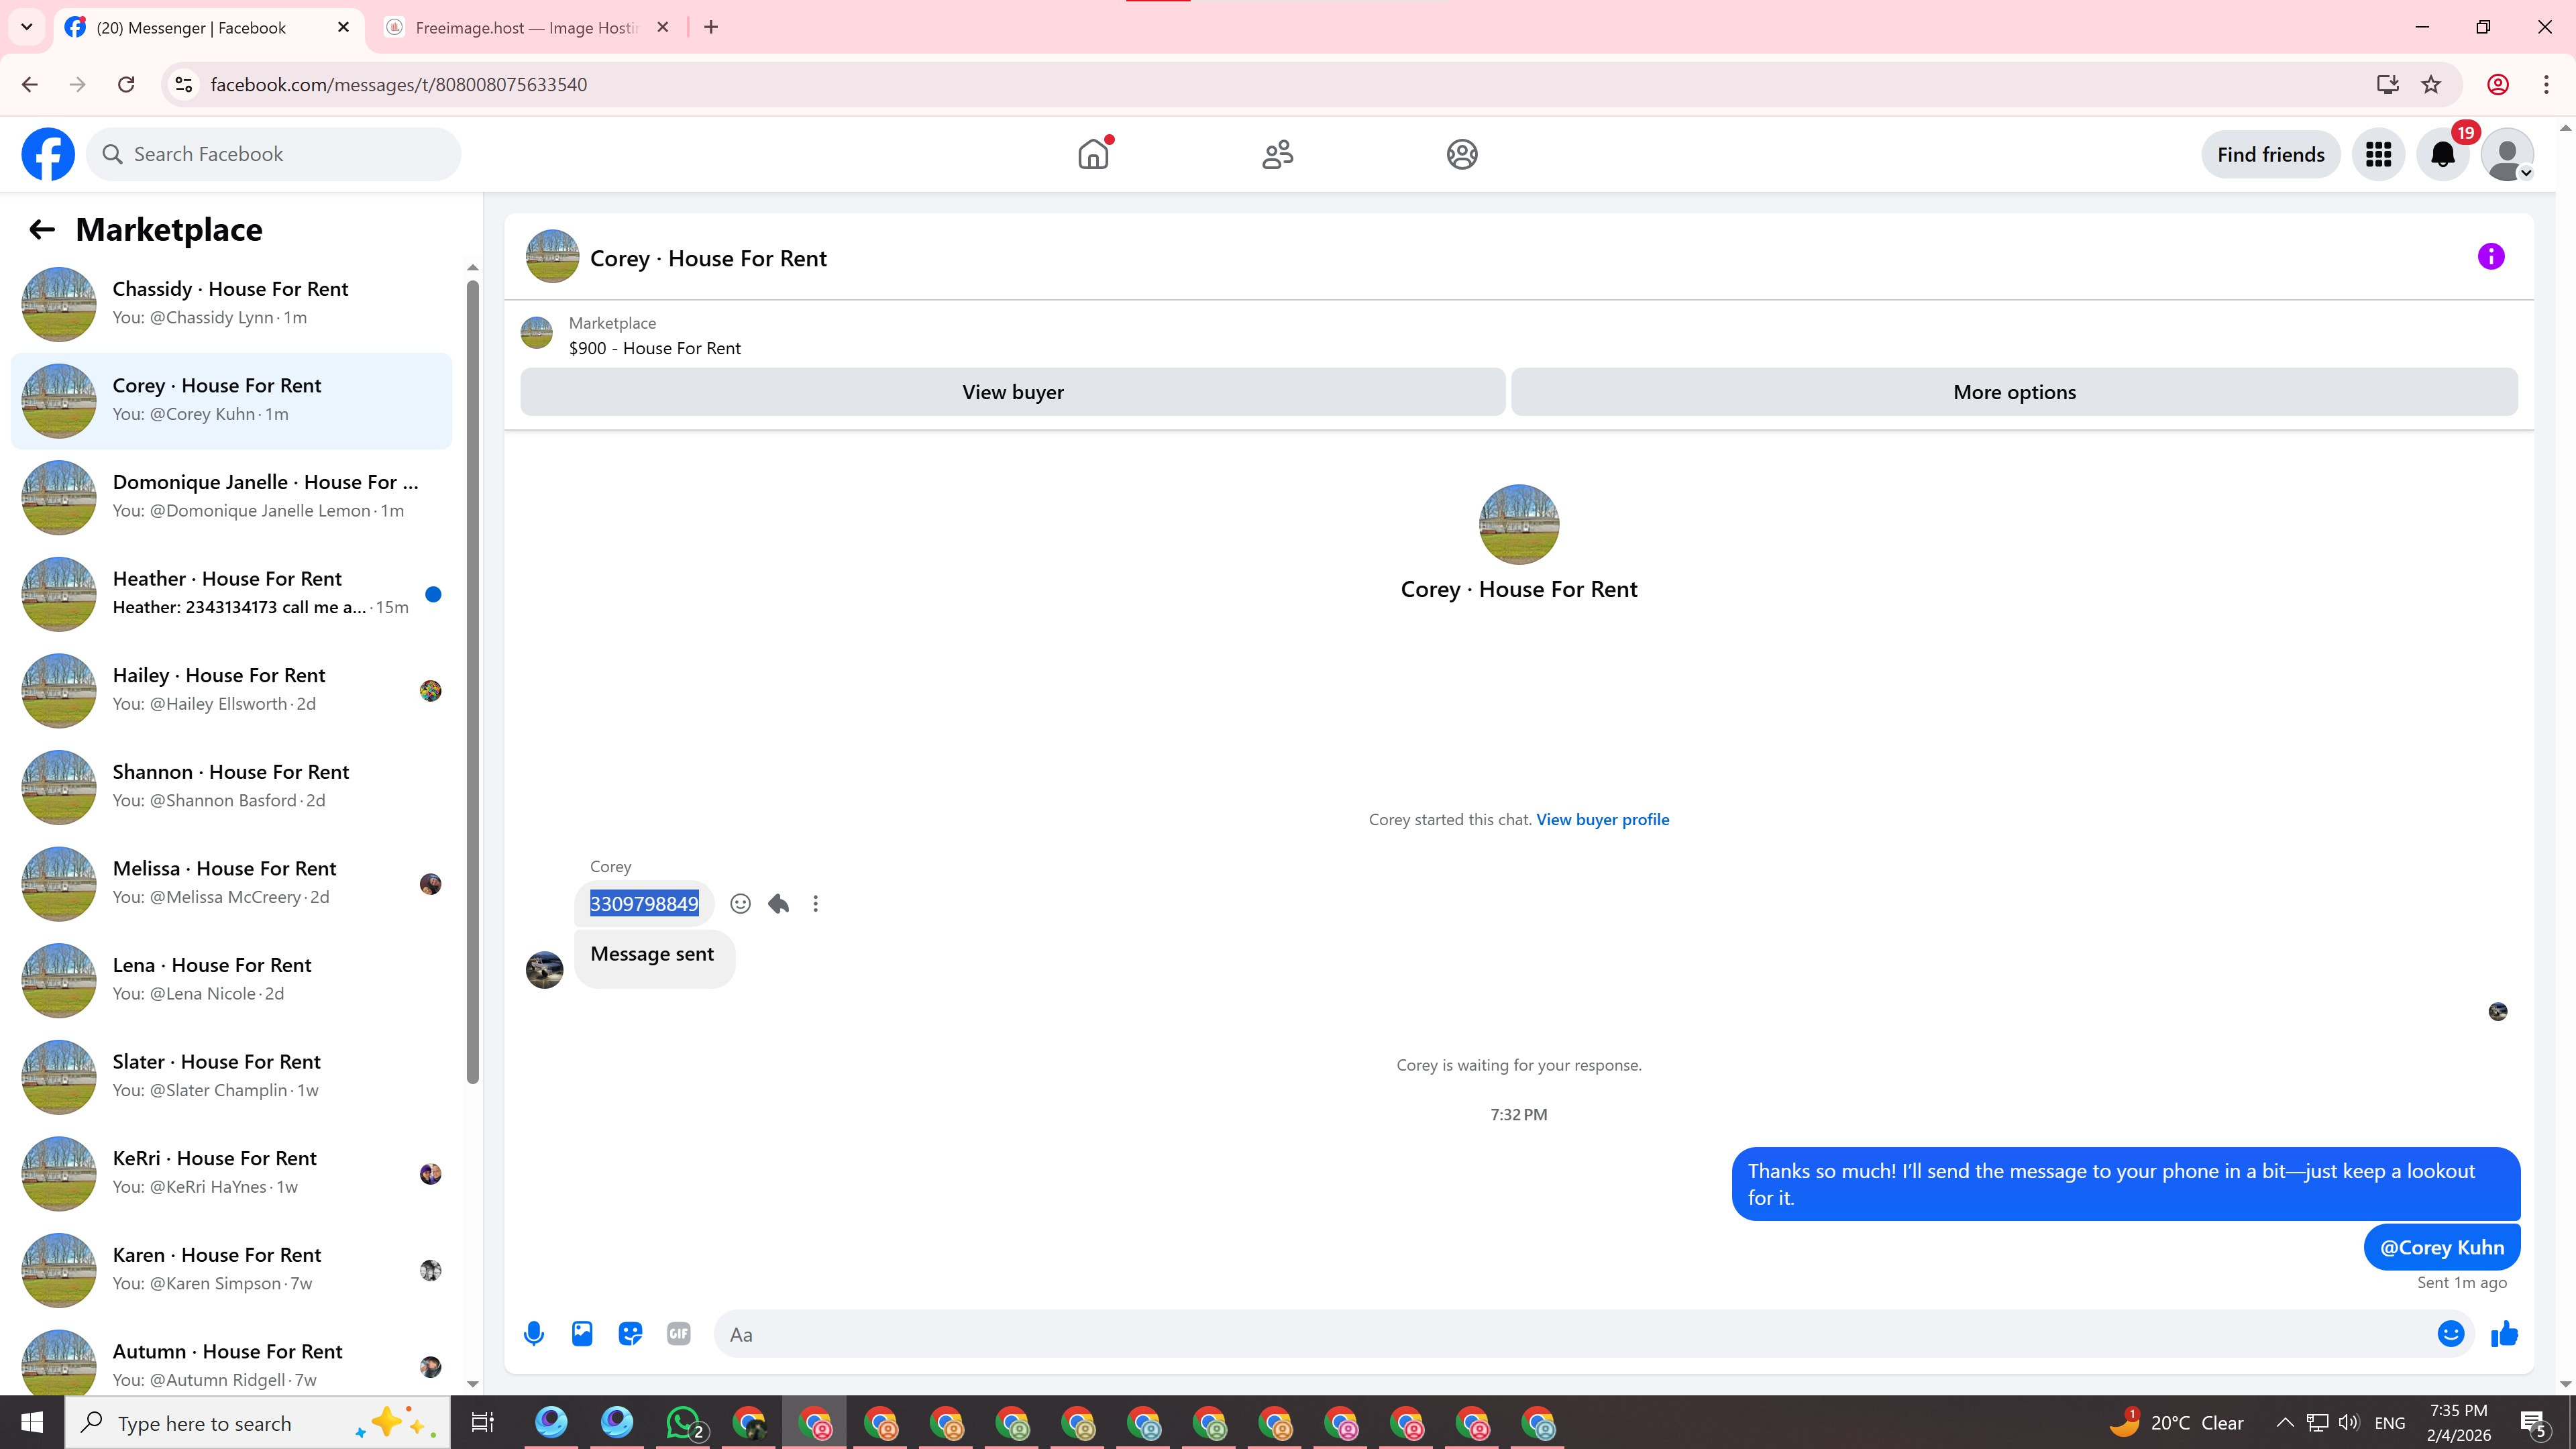2576x1449 pixels.
Task: Send a thumbs-up like
Action: click(x=2504, y=1333)
